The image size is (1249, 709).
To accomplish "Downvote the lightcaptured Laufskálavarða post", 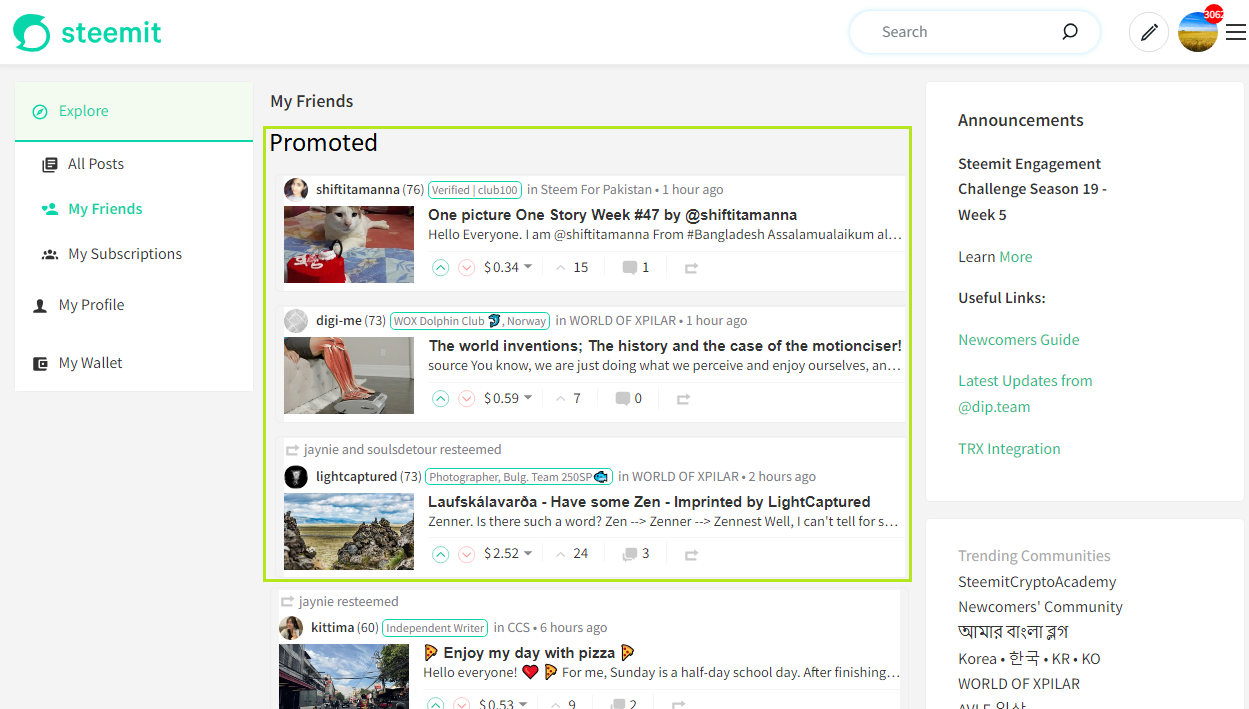I will coord(466,554).
